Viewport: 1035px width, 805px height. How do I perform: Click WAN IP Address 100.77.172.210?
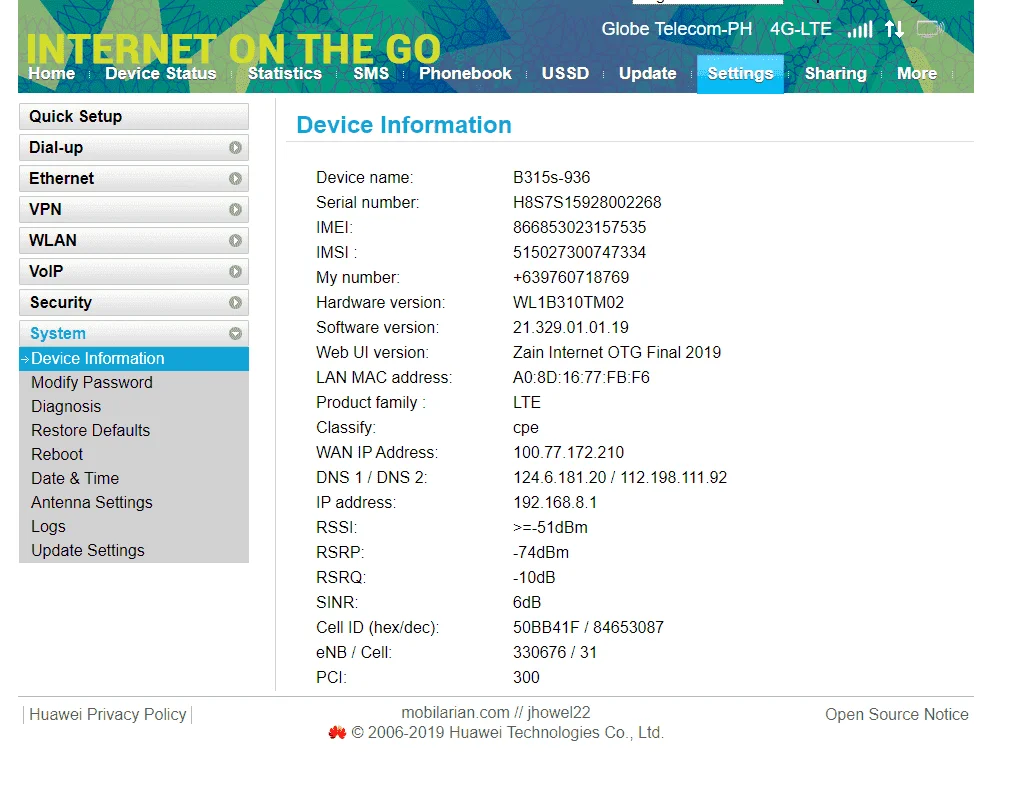569,453
